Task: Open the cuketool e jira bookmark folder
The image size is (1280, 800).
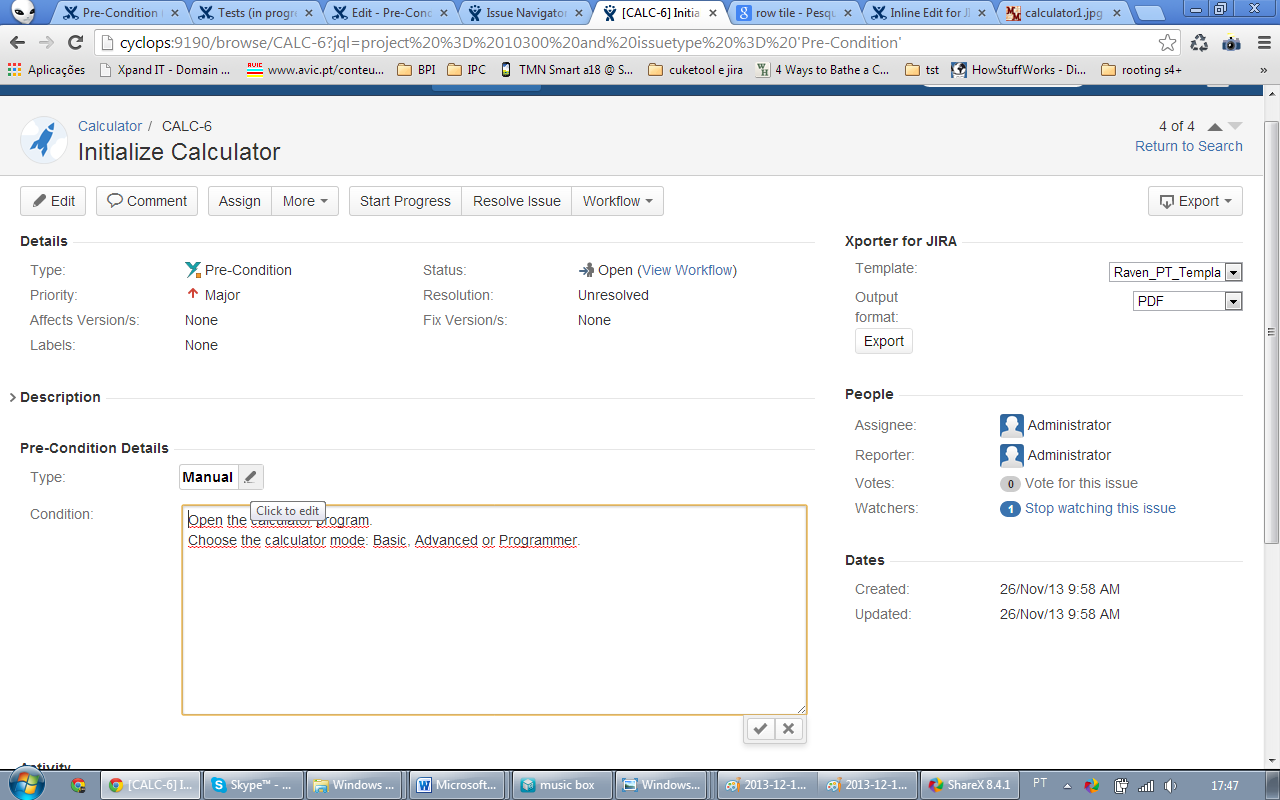Action: click(695, 70)
